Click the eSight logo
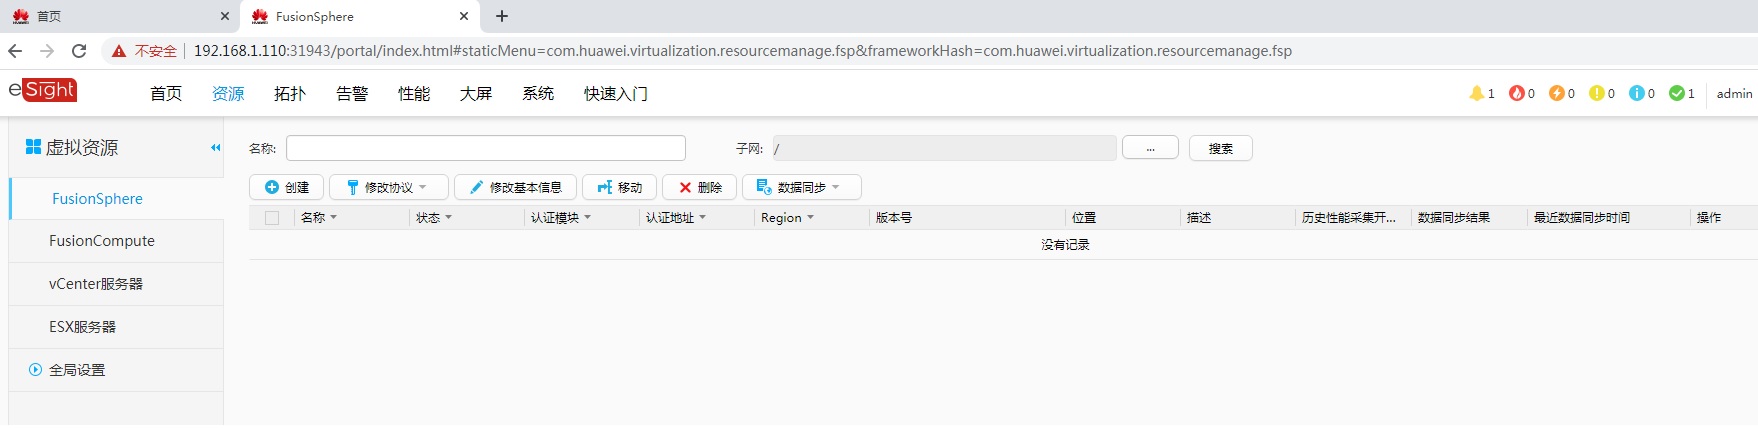Viewport: 1758px width, 428px height. coord(43,90)
